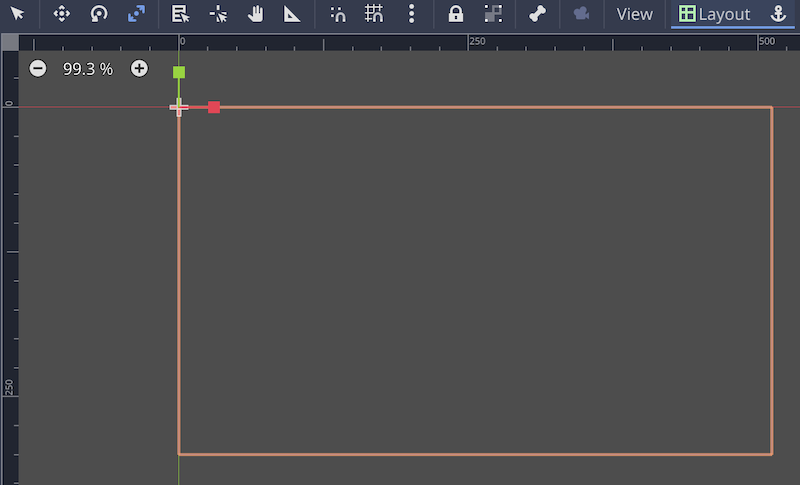Viewport: 800px width, 485px height.
Task: Reset zoom via the 99.3 % label
Action: click(x=88, y=69)
